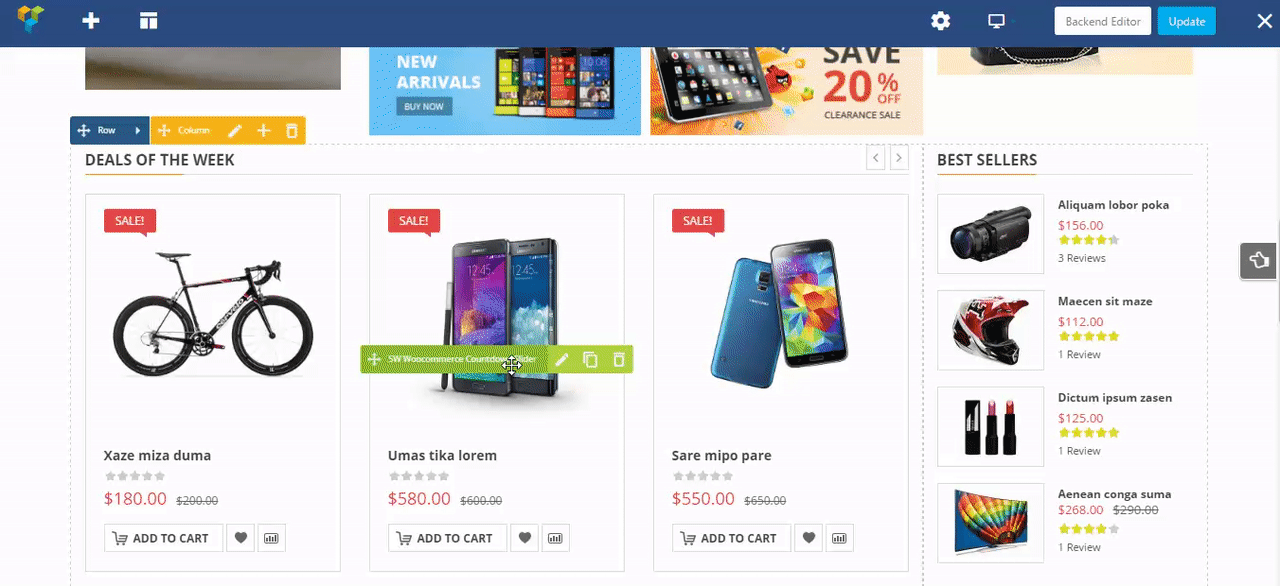Screen dimensions: 1280x586
Task: Open Aliquam lobor poka product link
Action: pyautogui.click(x=1113, y=205)
